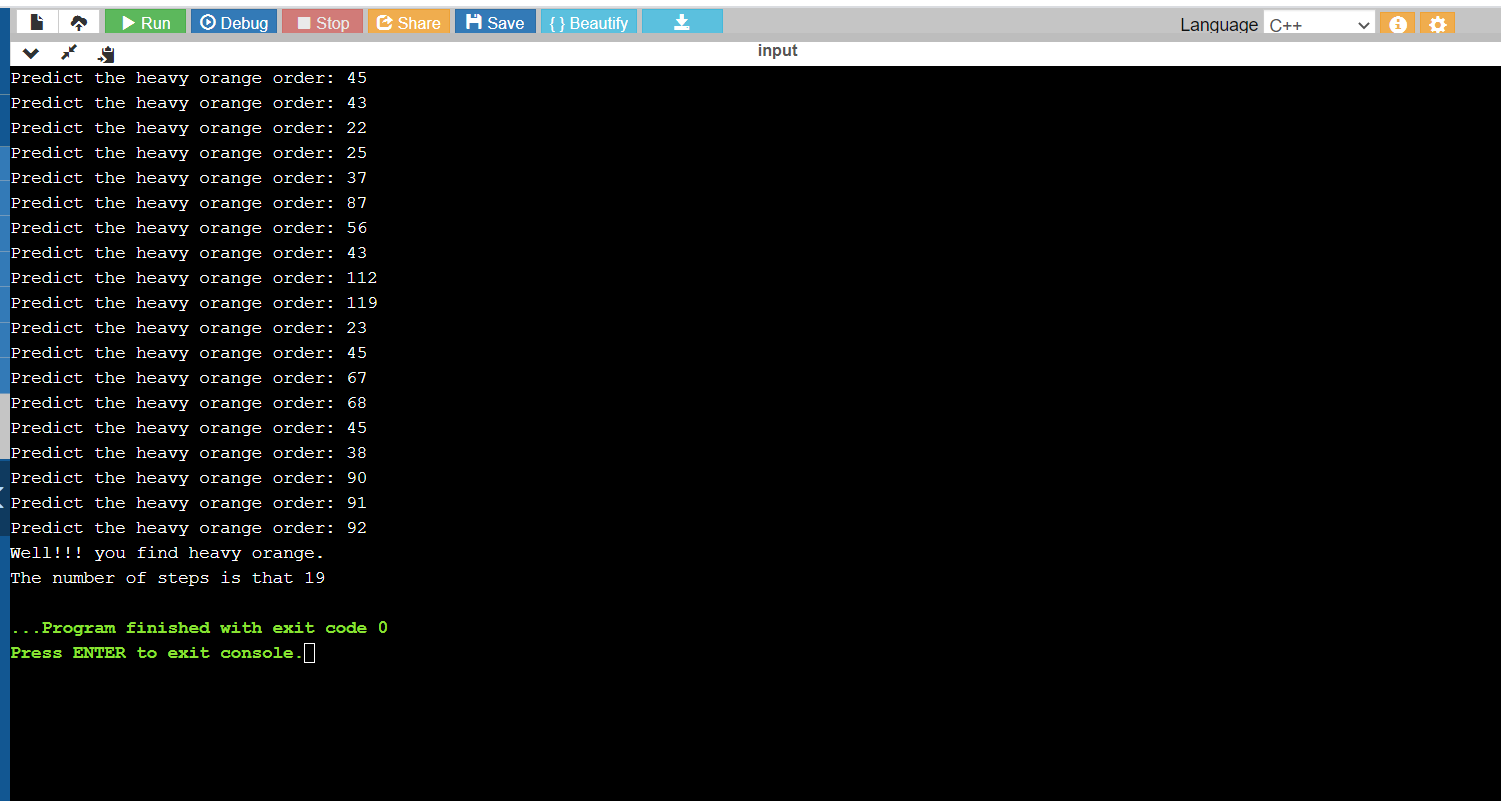1501x801 pixels.
Task: Click the shrink console size arrows icon
Action: click(x=69, y=53)
